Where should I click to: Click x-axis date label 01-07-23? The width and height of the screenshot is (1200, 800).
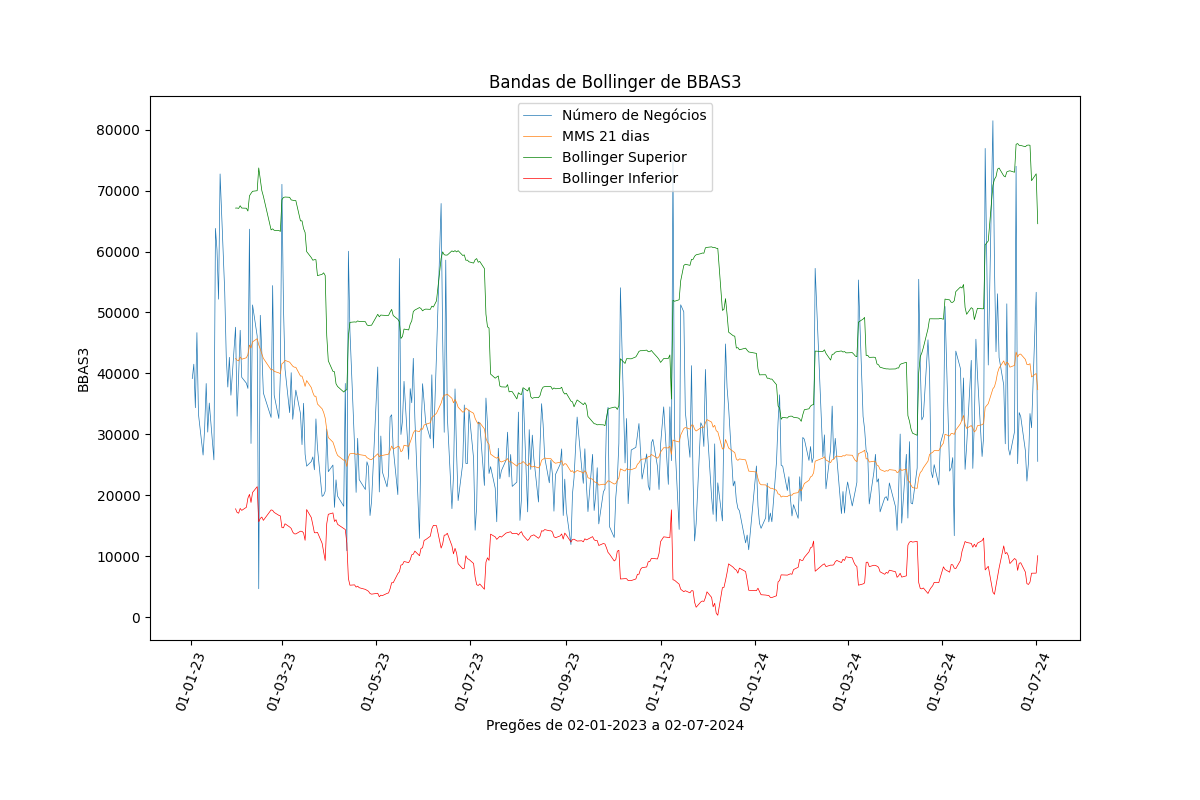[x=468, y=681]
